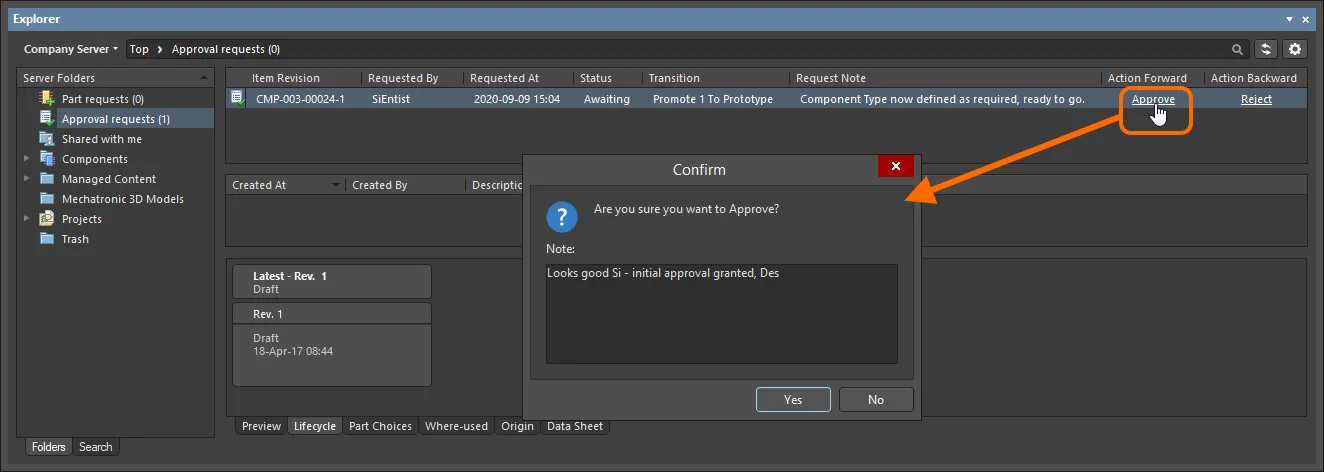This screenshot has height=472, width=1324.
Task: Select the Search tab at bottom
Action: coord(96,447)
